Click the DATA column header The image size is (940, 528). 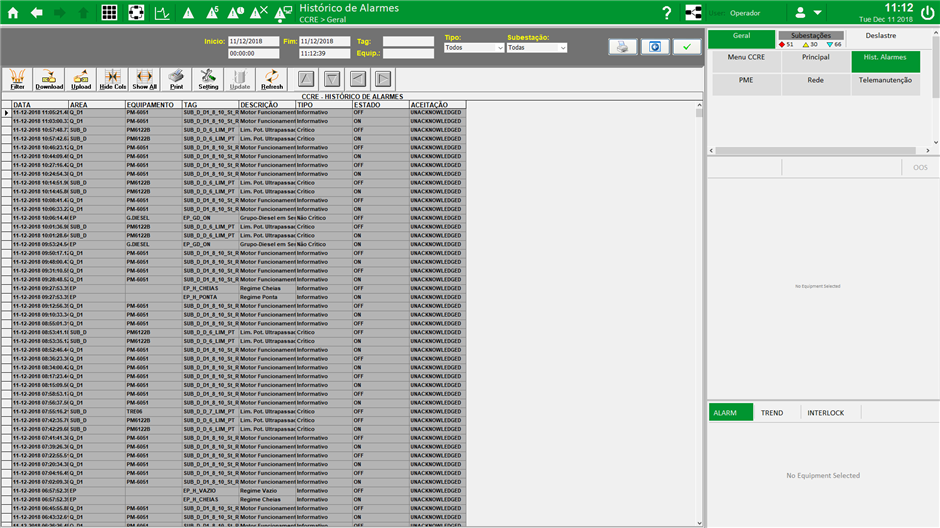click(40, 105)
